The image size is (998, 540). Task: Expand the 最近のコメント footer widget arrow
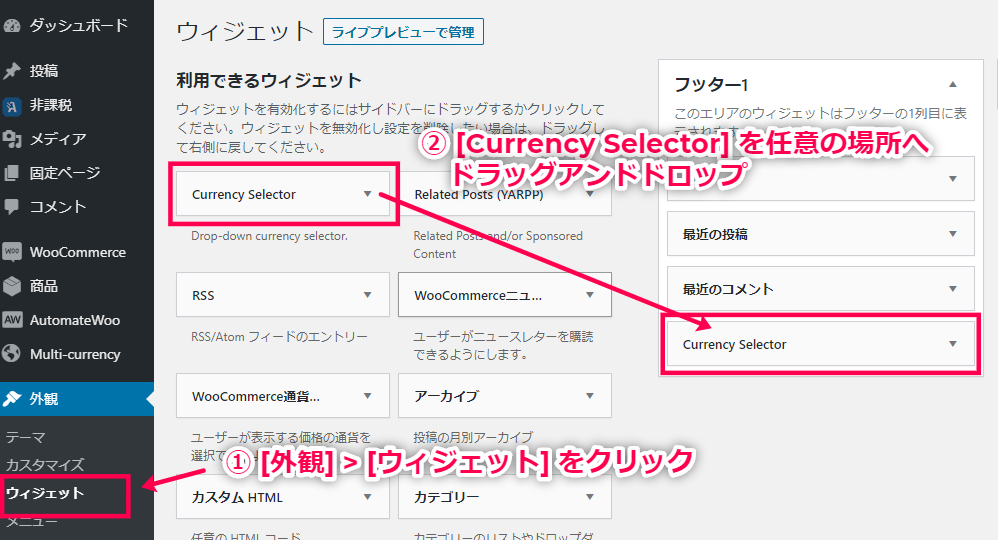coord(953,288)
